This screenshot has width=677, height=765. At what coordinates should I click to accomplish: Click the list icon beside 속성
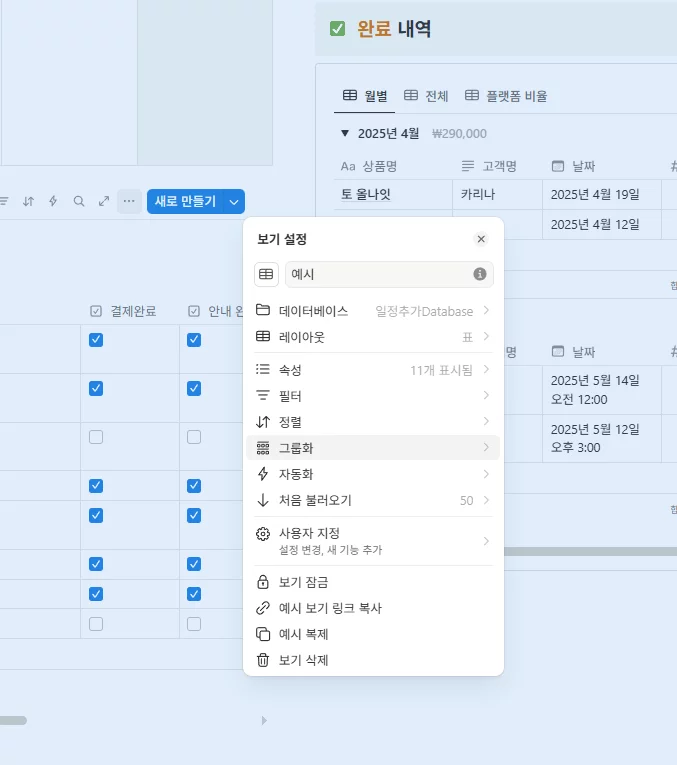(x=263, y=369)
